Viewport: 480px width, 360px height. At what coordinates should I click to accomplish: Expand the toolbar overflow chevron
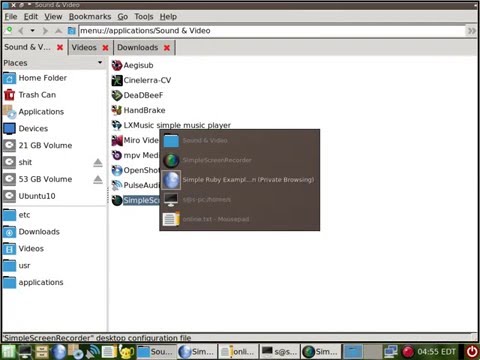point(471,31)
